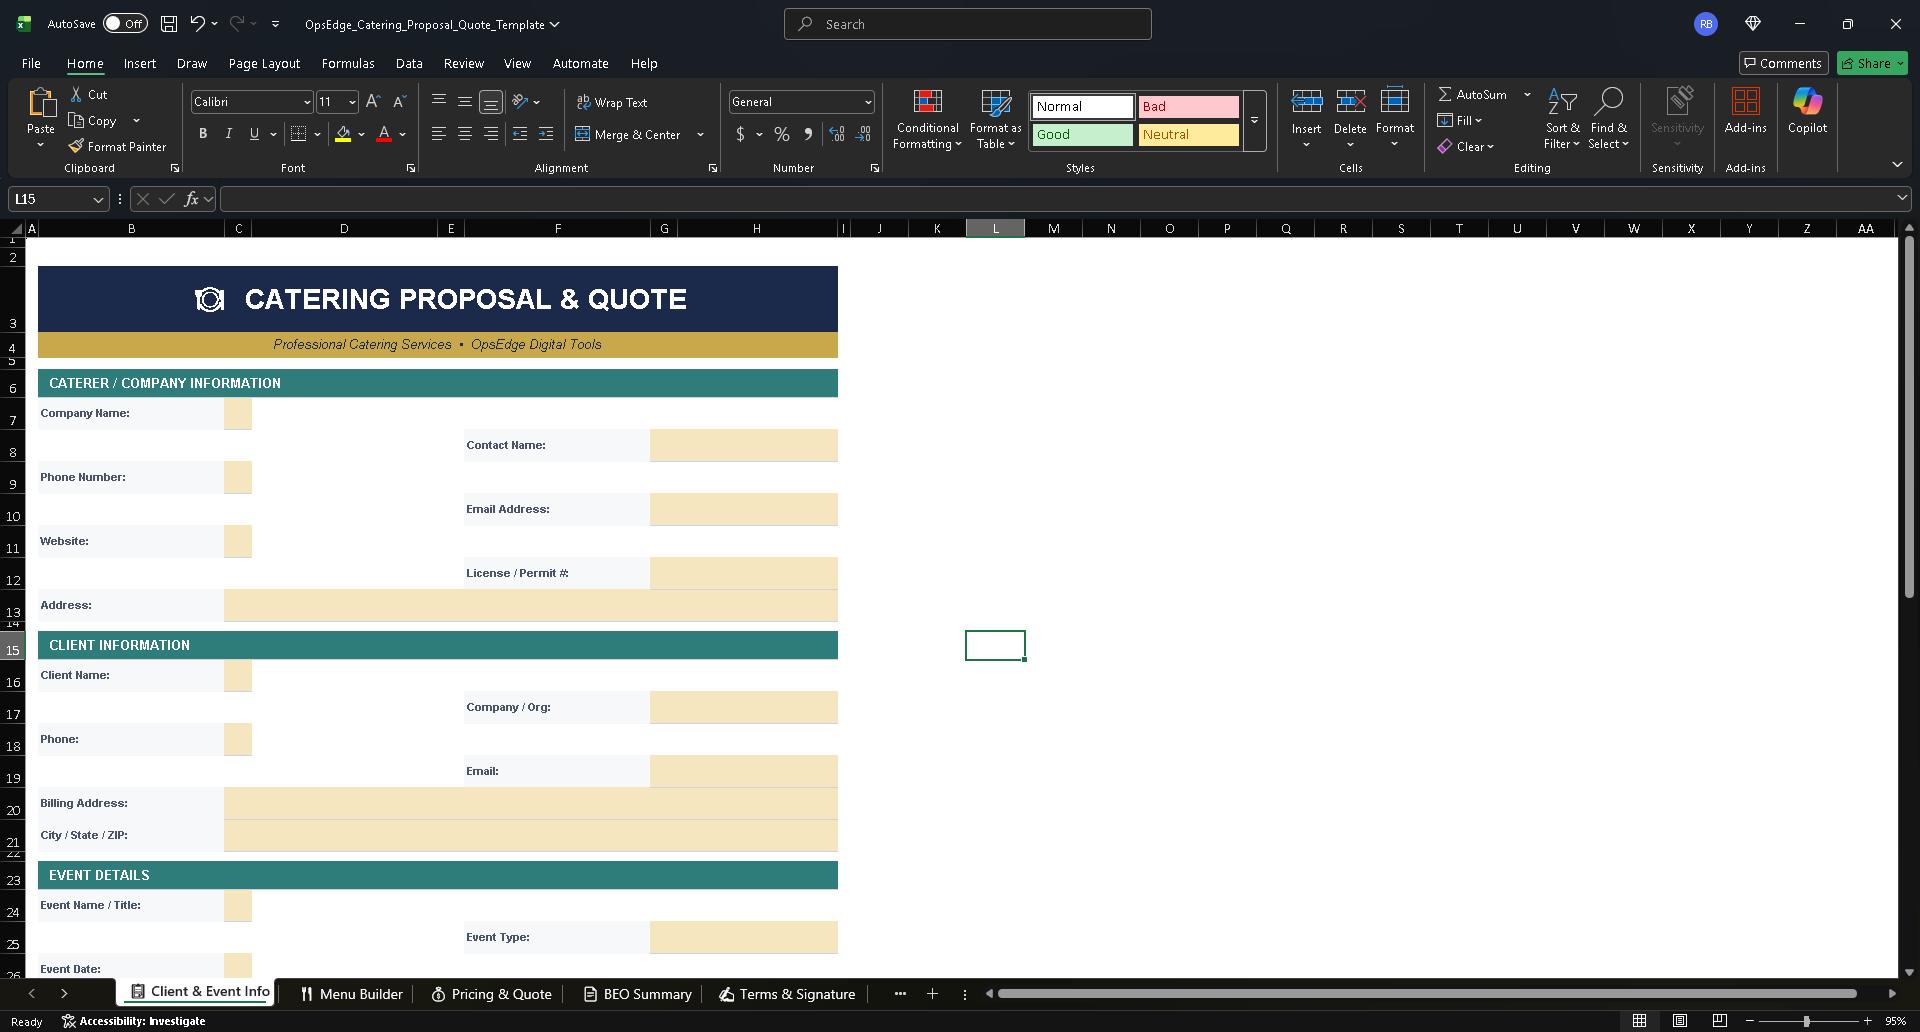Expand the cell Styles gallery
This screenshot has height=1032, width=1920.
[1254, 120]
